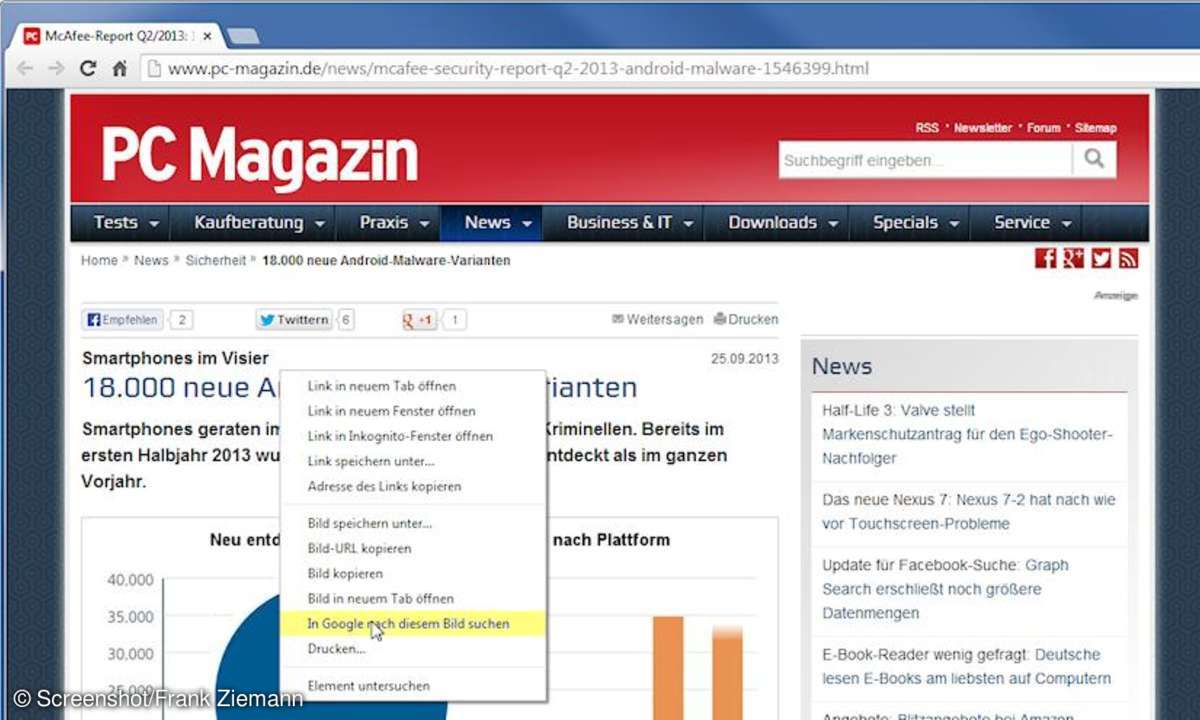Image resolution: width=1200 pixels, height=720 pixels.
Task: Open the Twitter social icon
Action: pos(1101,259)
